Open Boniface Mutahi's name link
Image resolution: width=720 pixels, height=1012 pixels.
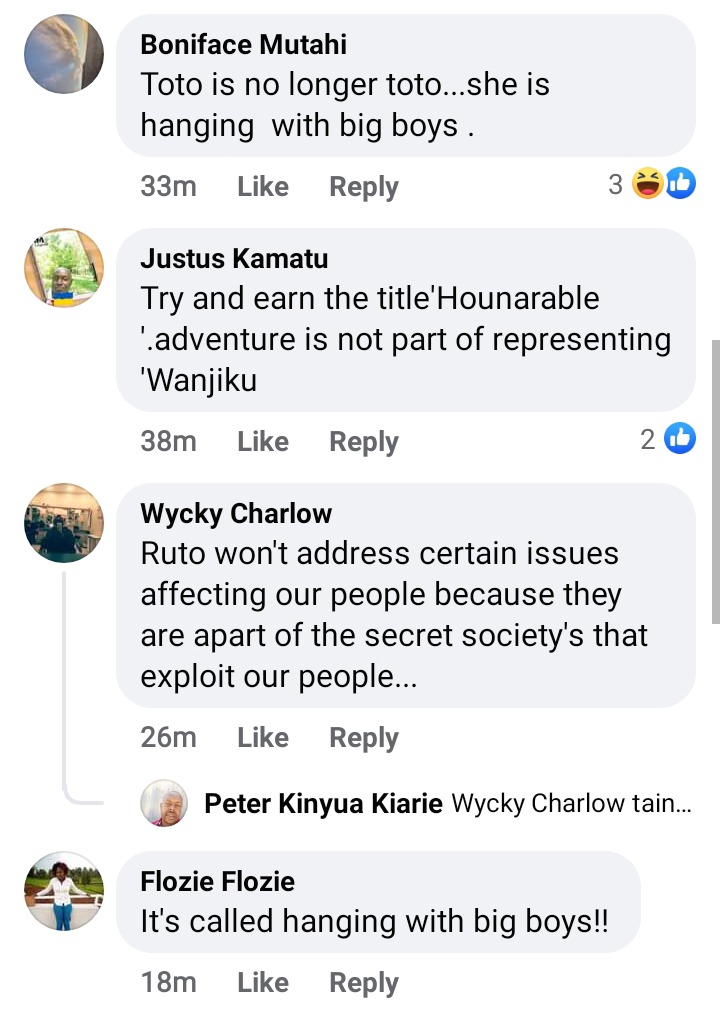point(243,45)
